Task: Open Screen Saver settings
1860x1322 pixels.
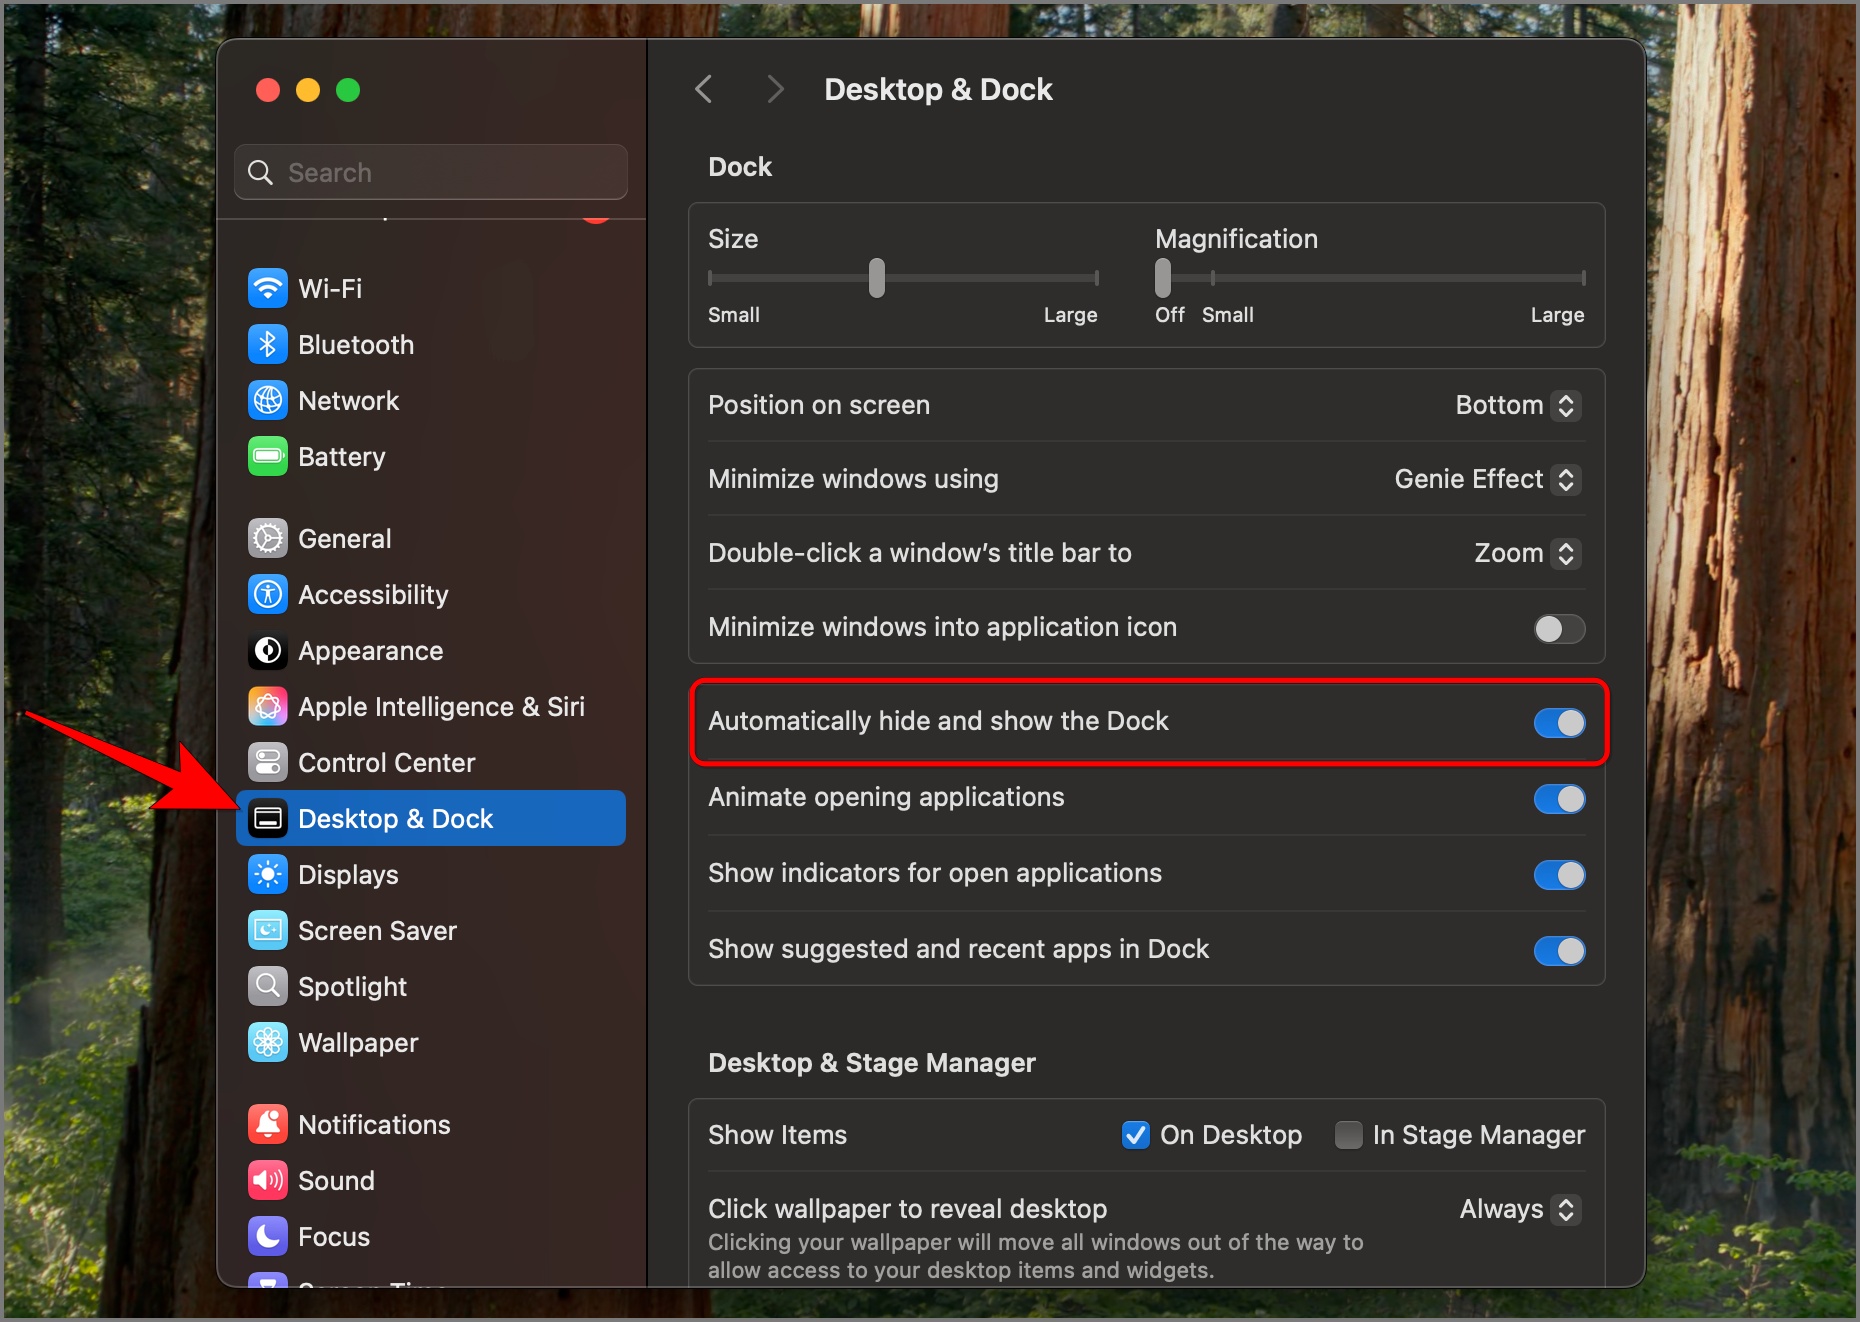Action: pos(377,930)
